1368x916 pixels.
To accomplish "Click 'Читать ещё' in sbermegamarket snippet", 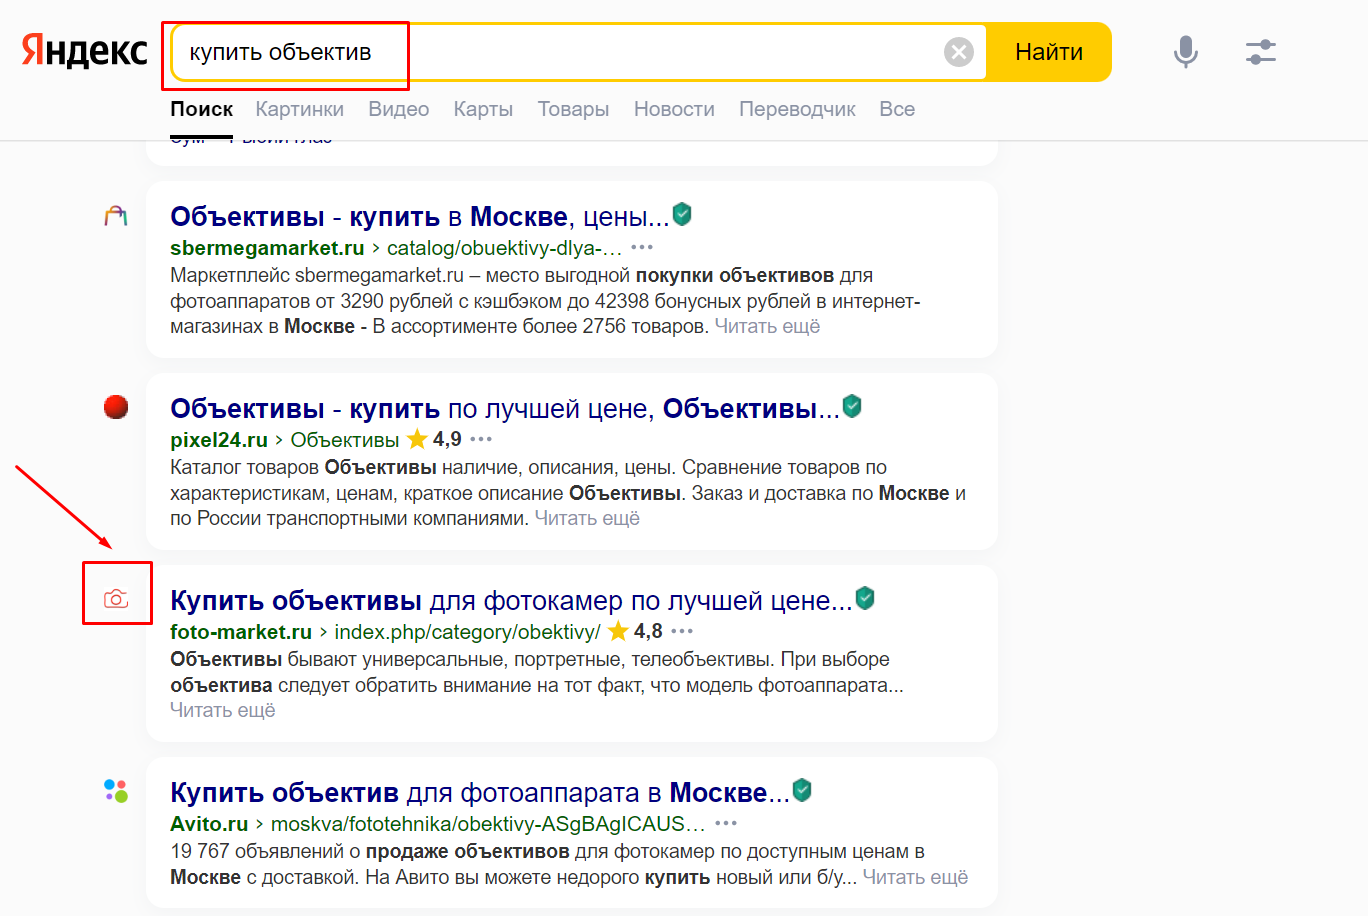I will 767,326.
